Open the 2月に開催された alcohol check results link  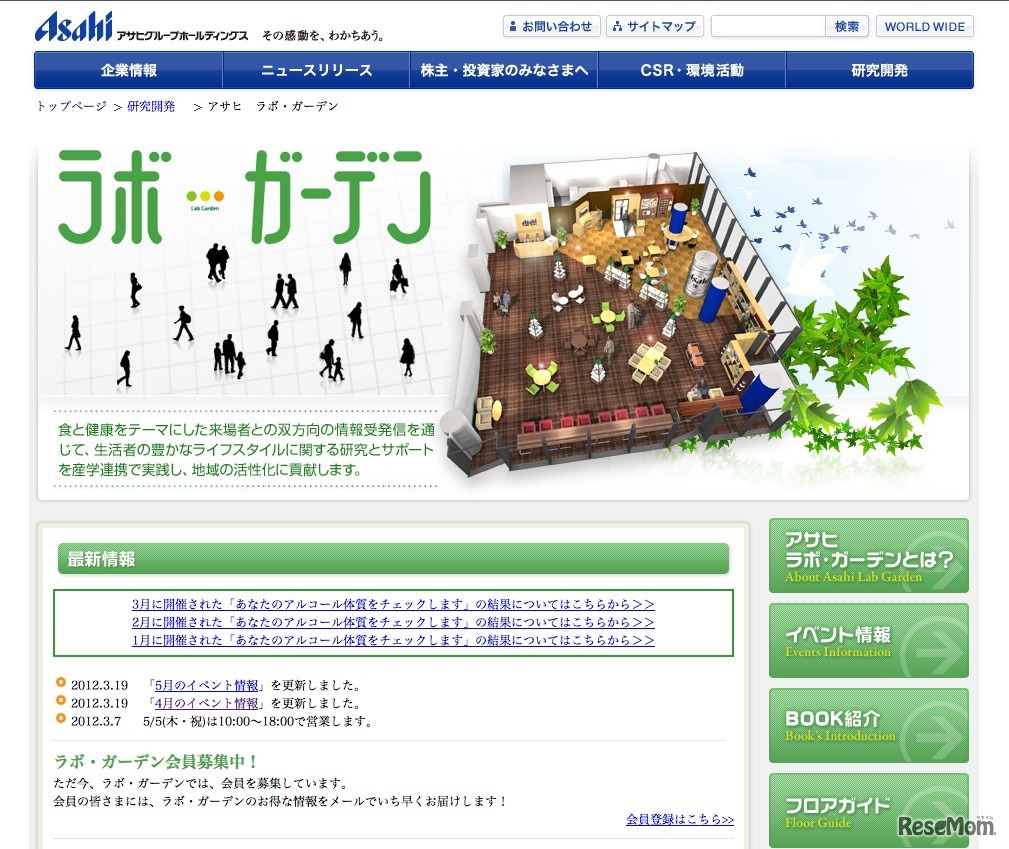393,622
